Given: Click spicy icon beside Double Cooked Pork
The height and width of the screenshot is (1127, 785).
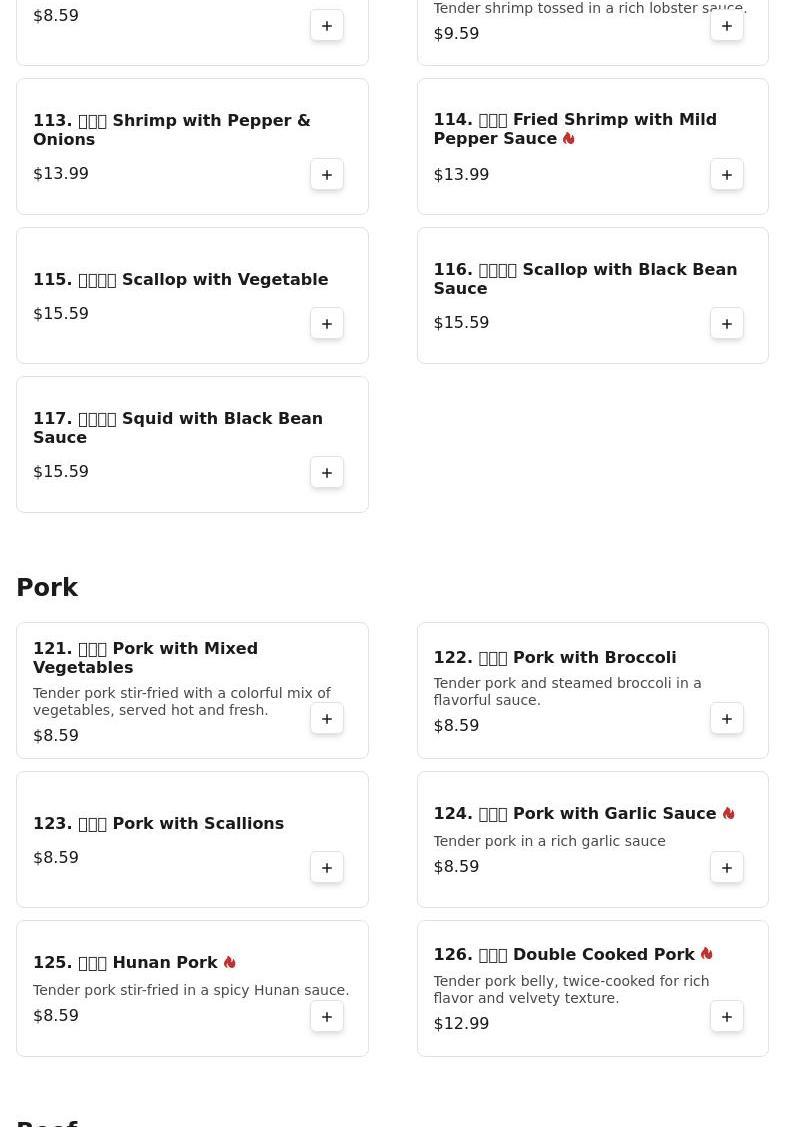Looking at the screenshot, I should pyautogui.click(x=706, y=954).
